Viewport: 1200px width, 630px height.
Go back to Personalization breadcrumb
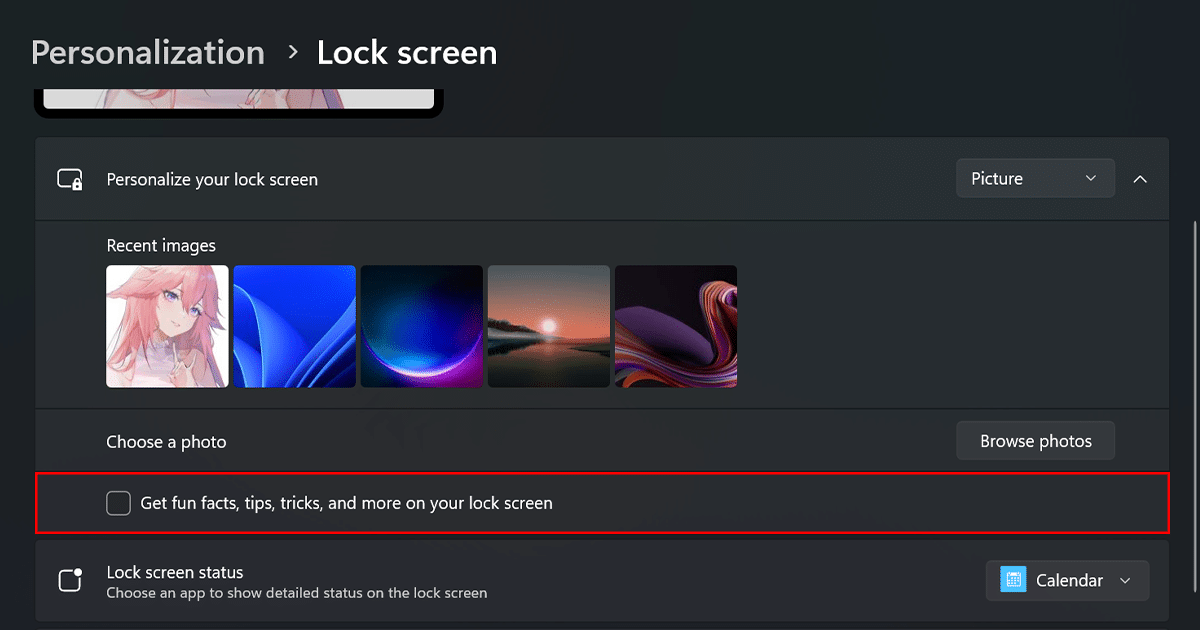(148, 52)
